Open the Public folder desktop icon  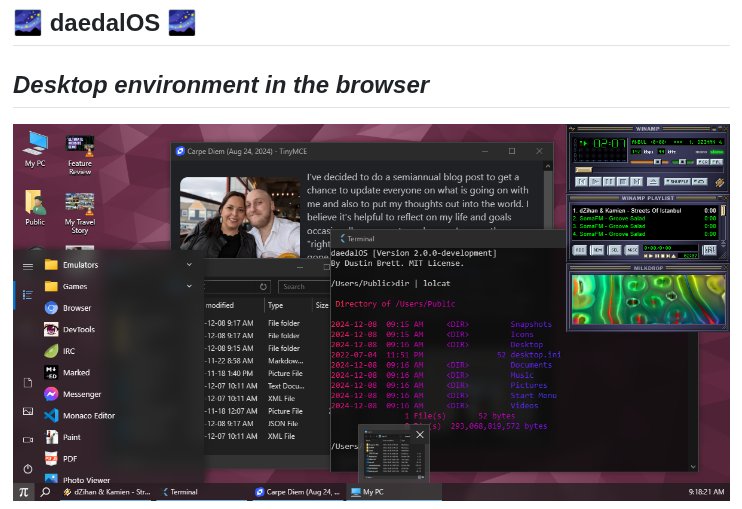[x=35, y=207]
